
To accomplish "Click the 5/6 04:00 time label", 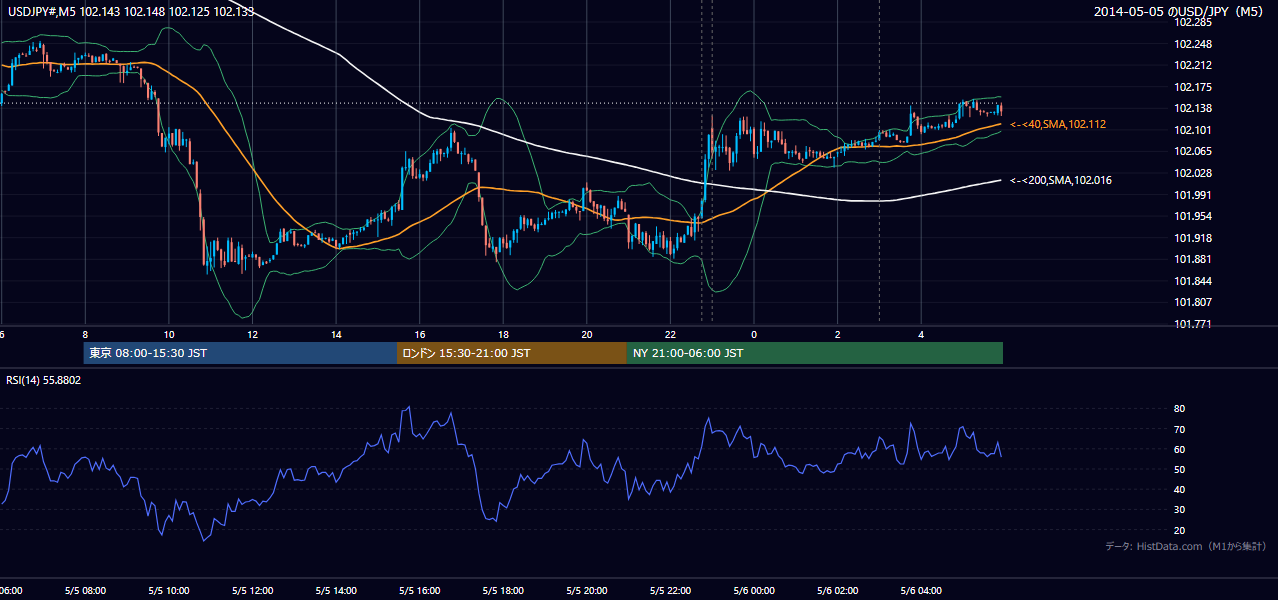I will (x=921, y=591).
